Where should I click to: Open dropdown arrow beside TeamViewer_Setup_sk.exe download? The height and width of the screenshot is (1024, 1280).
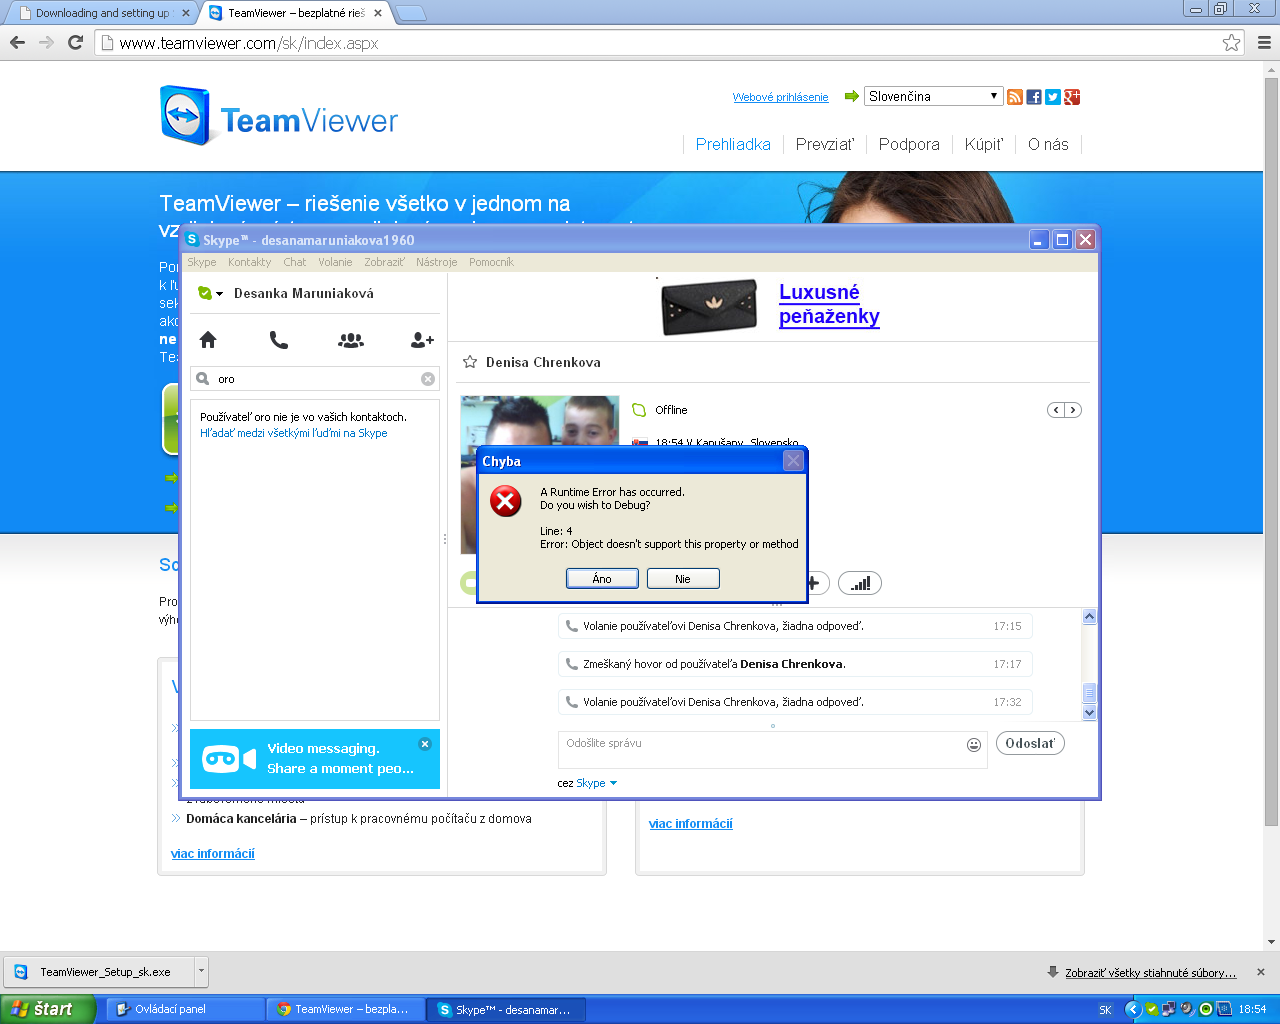pyautogui.click(x=201, y=971)
